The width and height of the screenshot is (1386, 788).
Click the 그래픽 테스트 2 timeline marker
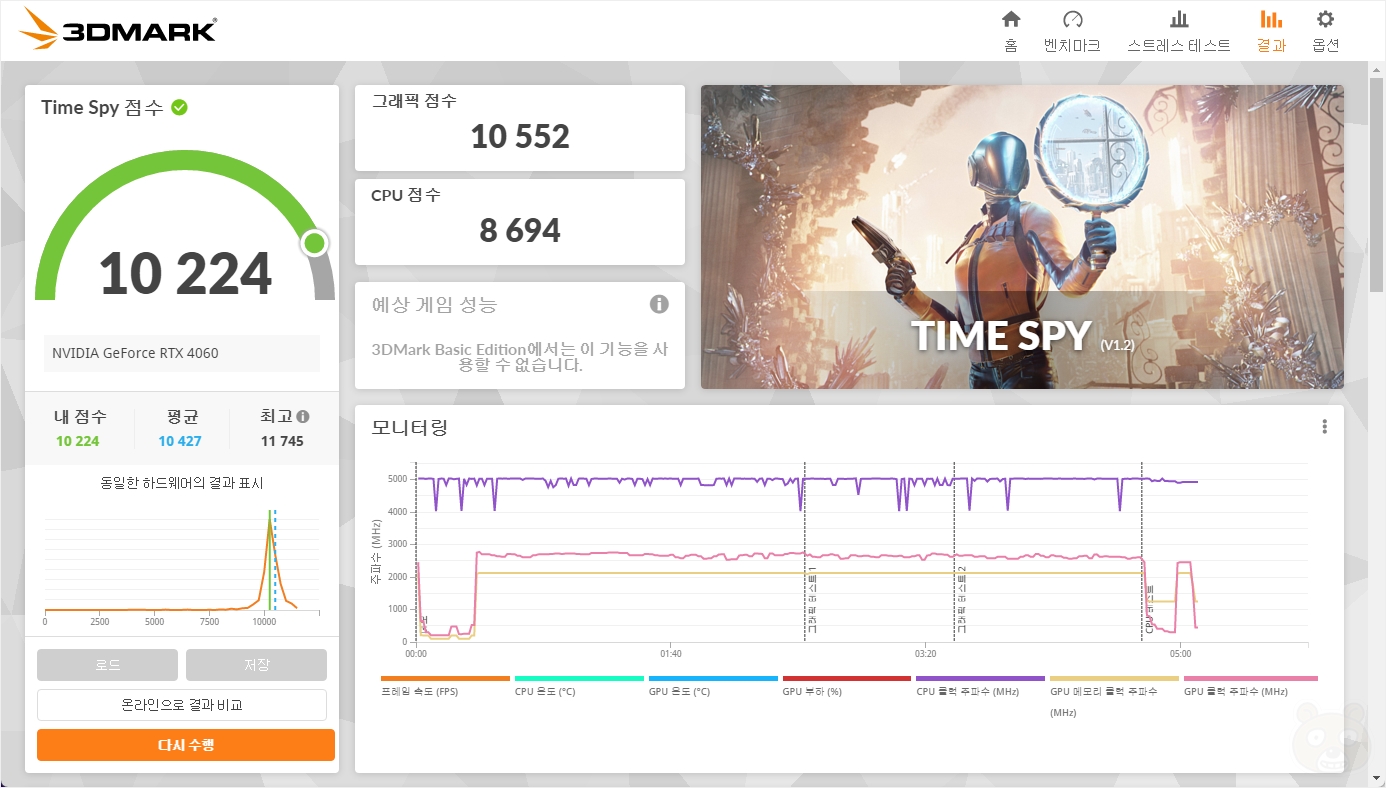point(961,599)
